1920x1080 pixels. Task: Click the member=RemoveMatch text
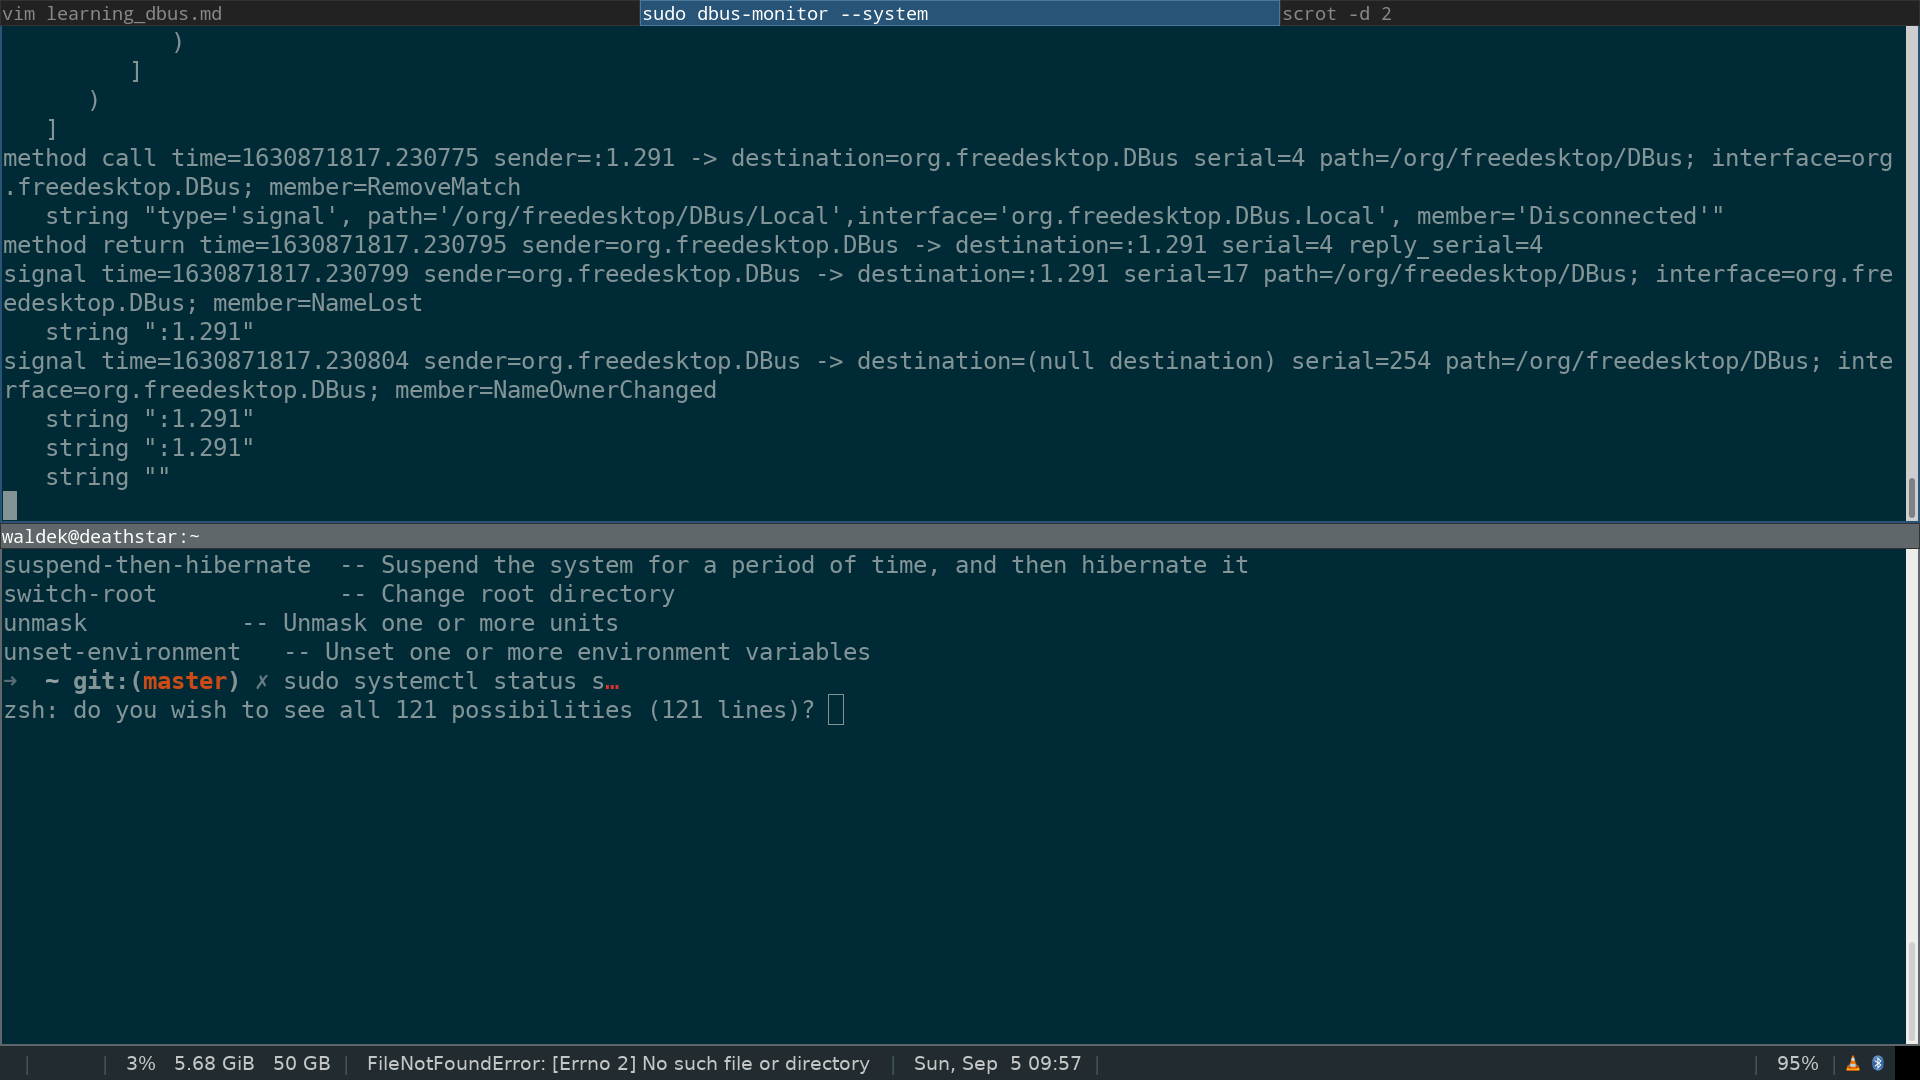pos(395,187)
